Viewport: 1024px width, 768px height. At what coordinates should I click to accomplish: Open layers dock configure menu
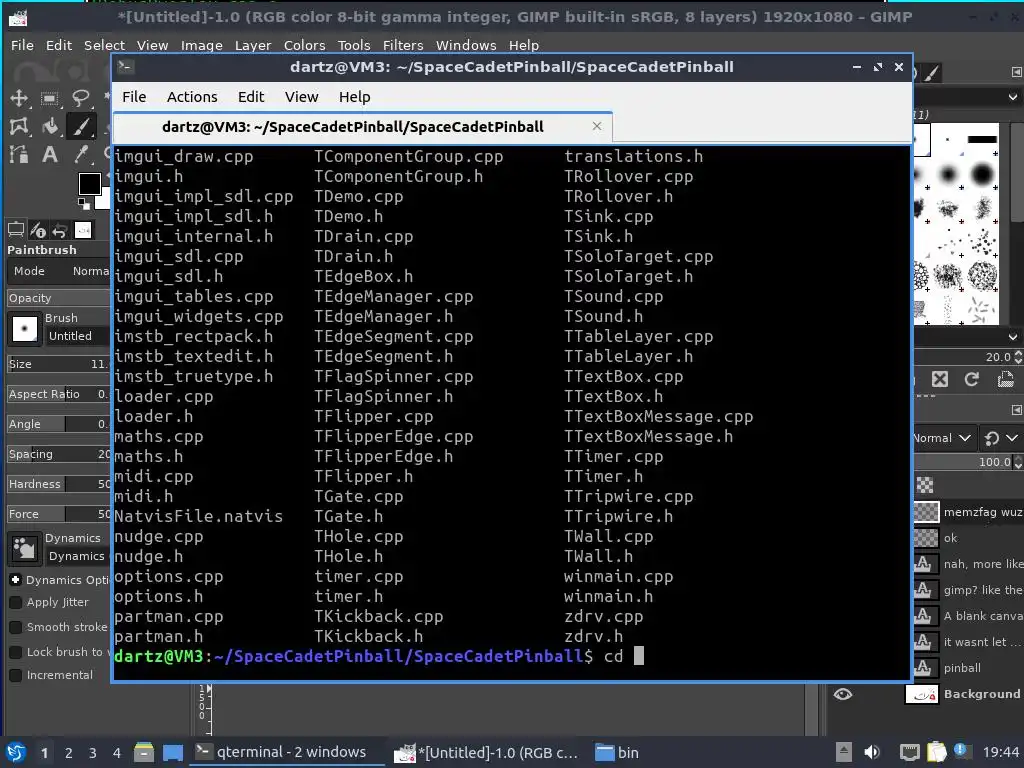click(x=1016, y=409)
